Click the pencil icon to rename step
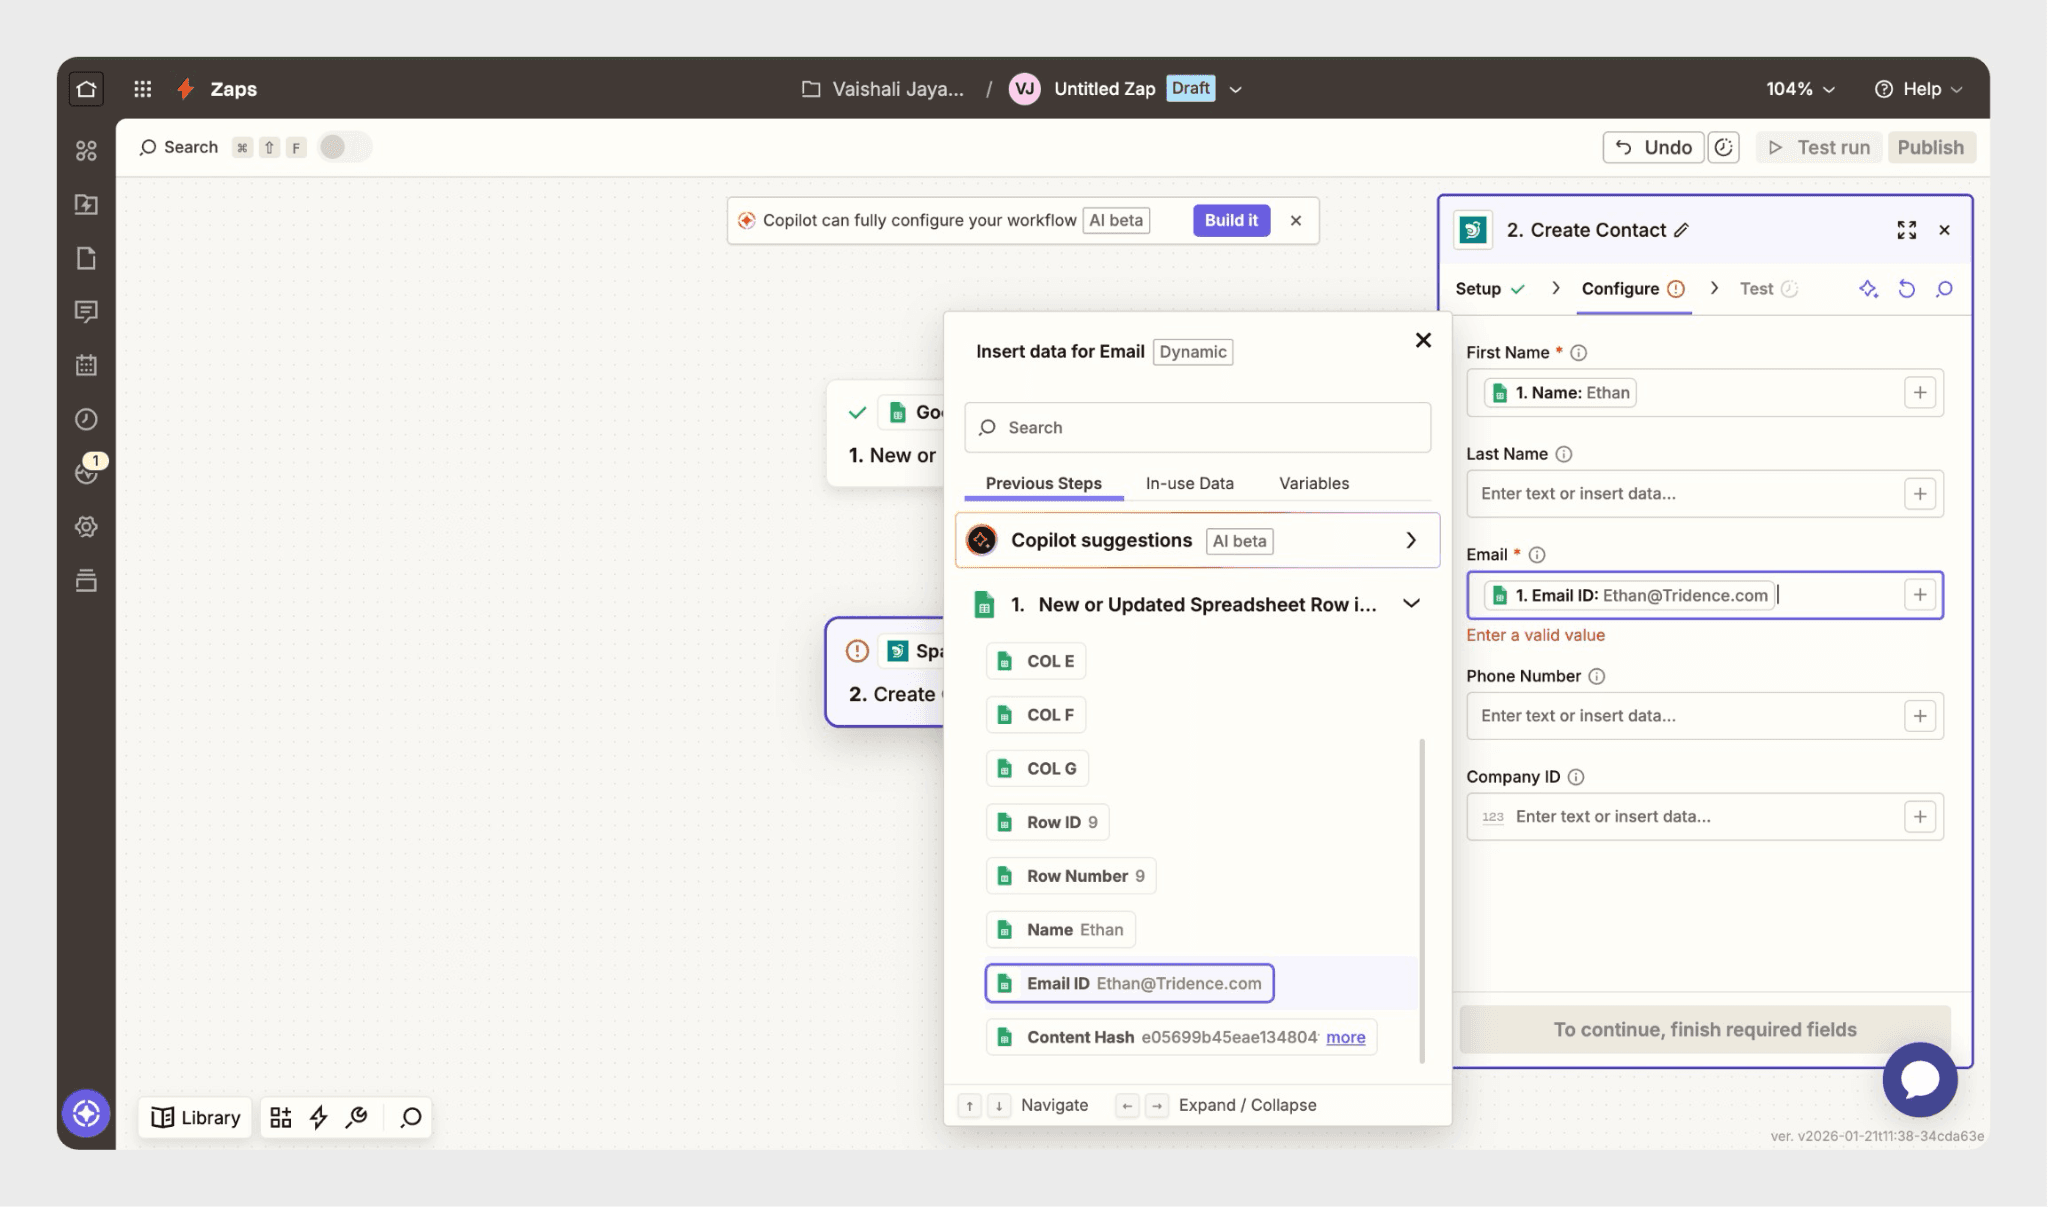This screenshot has width=2048, height=1207. click(x=1682, y=230)
